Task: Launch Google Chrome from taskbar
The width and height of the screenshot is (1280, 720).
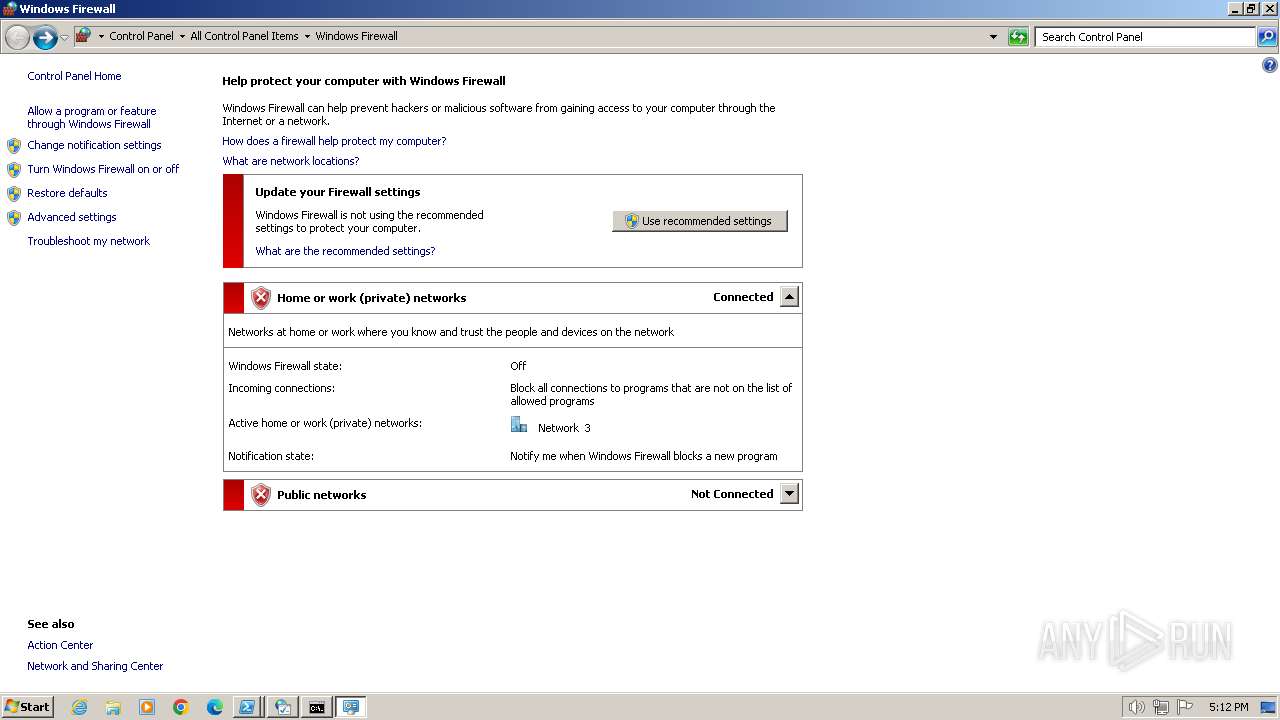Action: [x=181, y=707]
